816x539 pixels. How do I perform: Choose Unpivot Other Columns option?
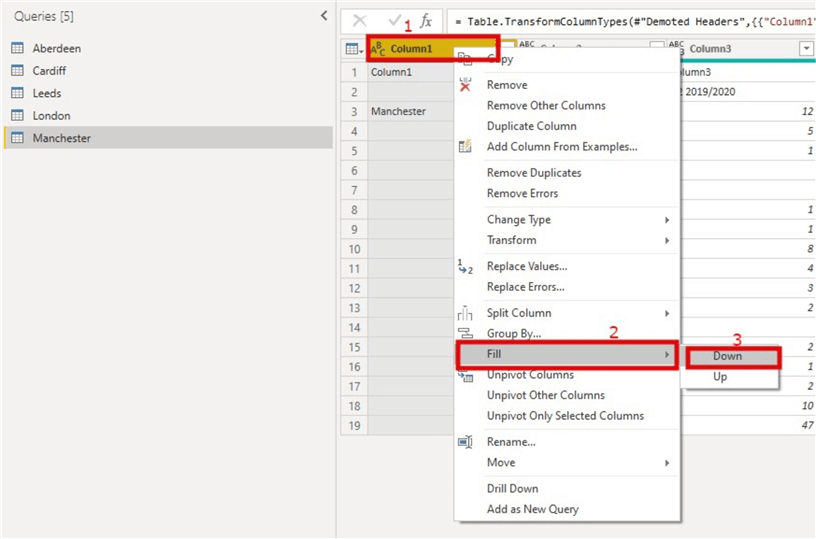click(545, 395)
